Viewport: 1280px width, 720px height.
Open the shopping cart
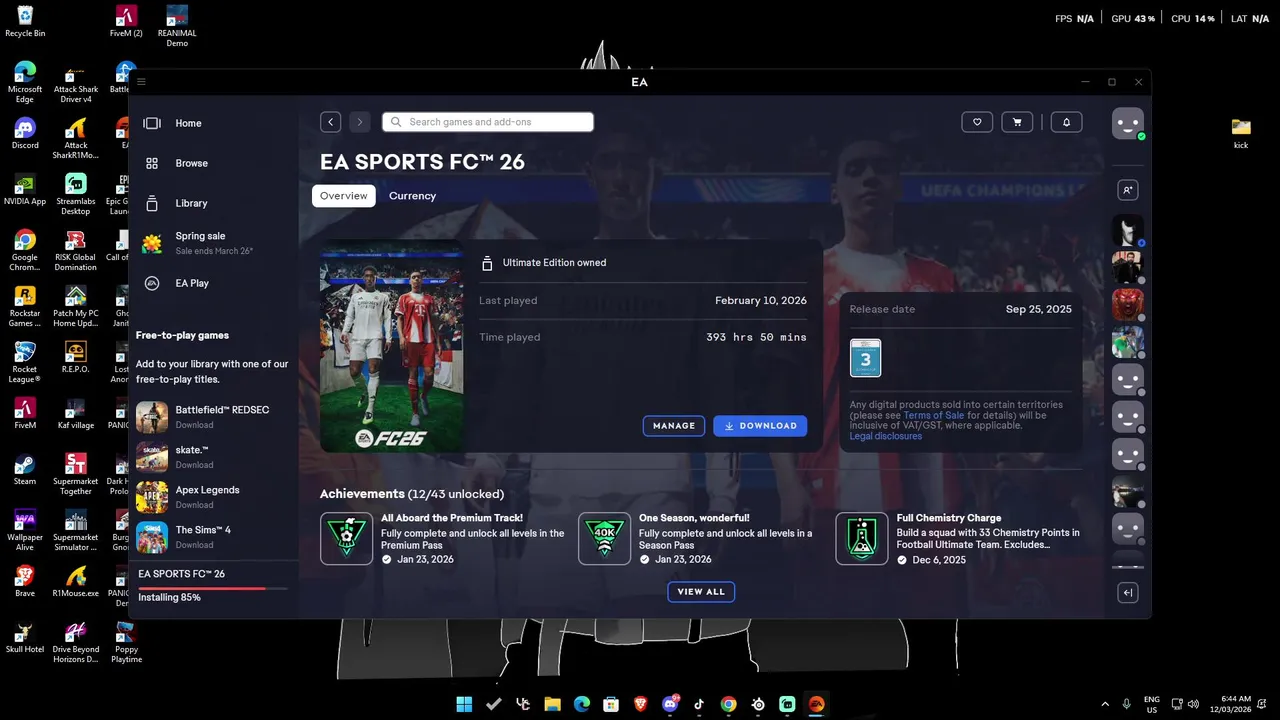pyautogui.click(x=1017, y=122)
